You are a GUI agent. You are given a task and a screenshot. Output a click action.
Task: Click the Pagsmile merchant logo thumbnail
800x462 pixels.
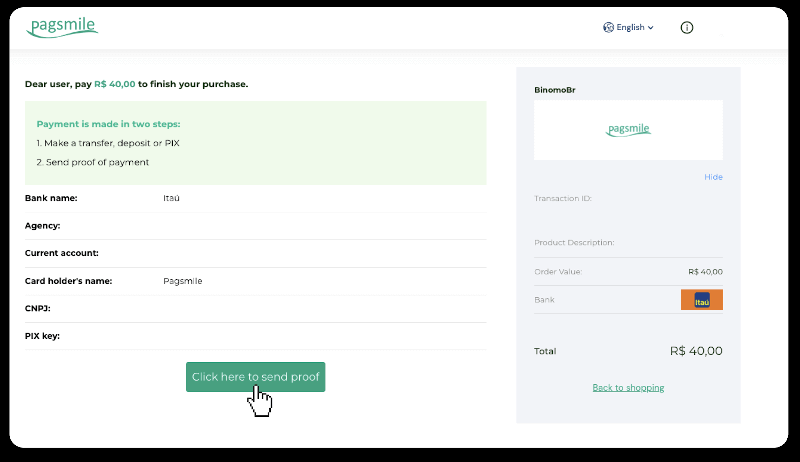(628, 130)
